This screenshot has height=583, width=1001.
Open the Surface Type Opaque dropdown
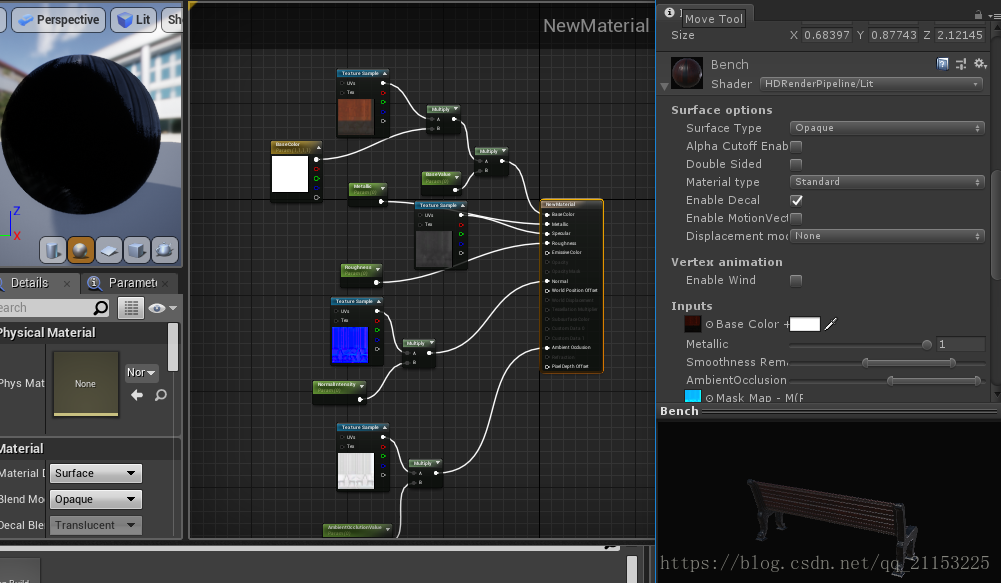point(887,128)
